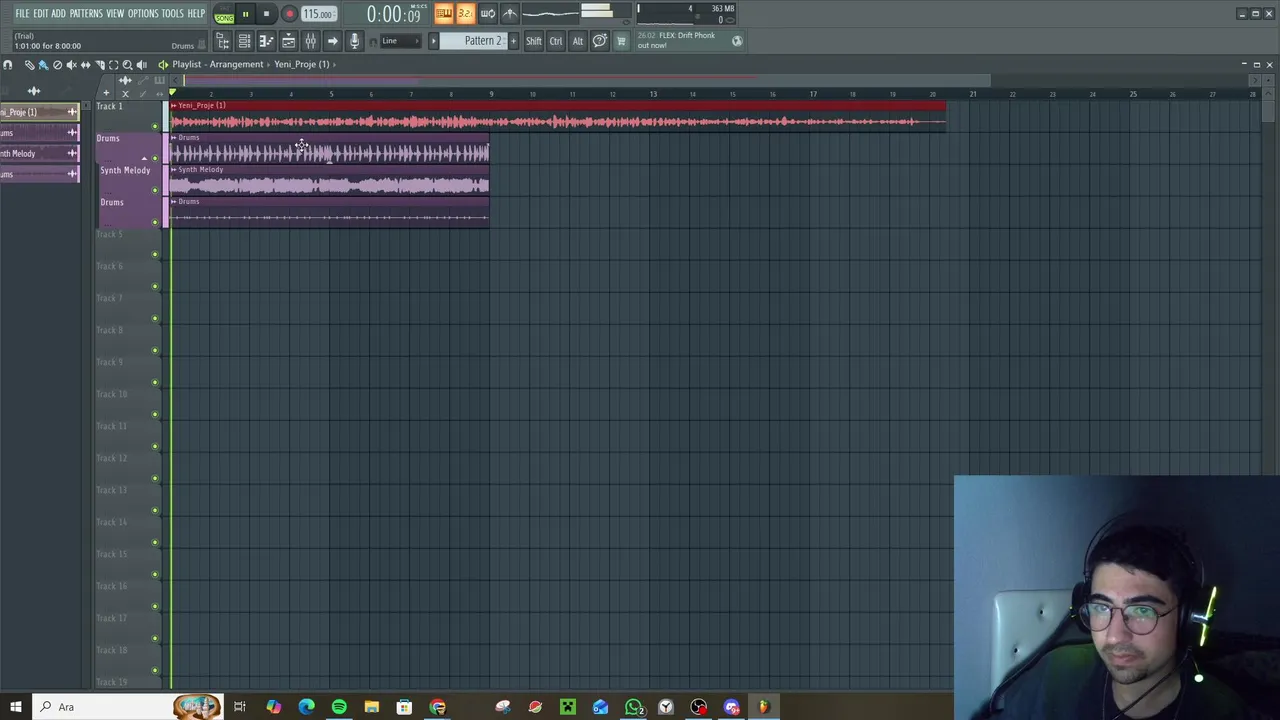Open the Mixer from the toolbar
The image size is (1280, 720).
point(310,41)
